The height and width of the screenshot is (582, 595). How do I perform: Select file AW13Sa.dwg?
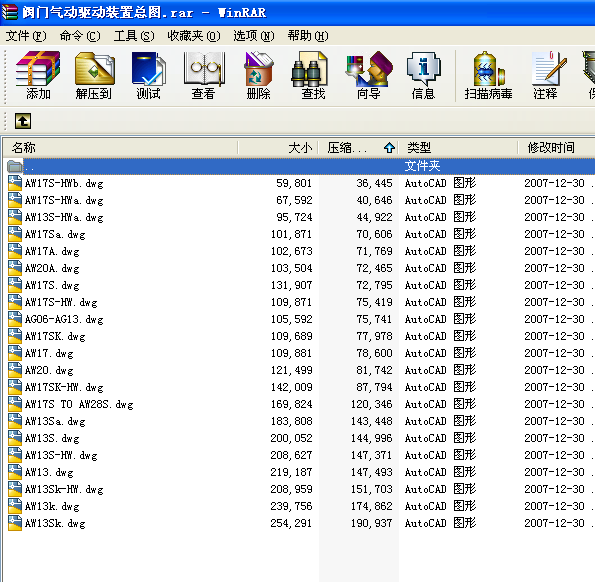pyautogui.click(x=55, y=422)
